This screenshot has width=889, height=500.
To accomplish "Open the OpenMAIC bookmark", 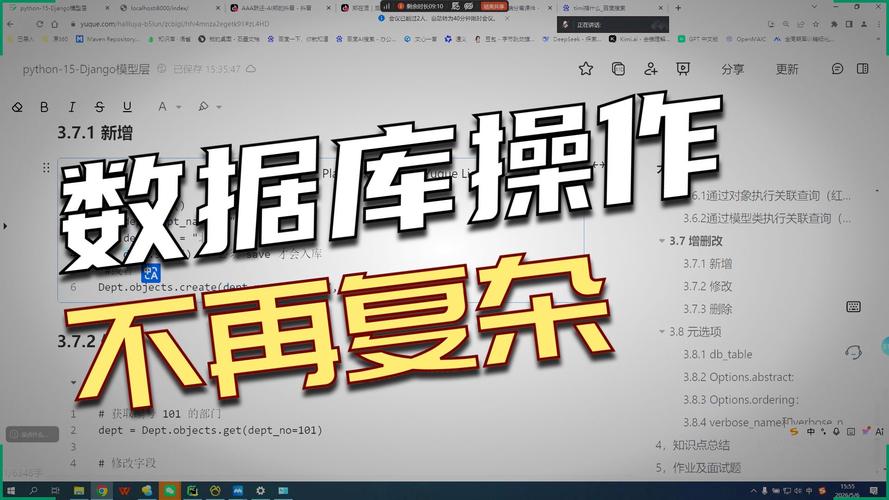I will click(747, 39).
